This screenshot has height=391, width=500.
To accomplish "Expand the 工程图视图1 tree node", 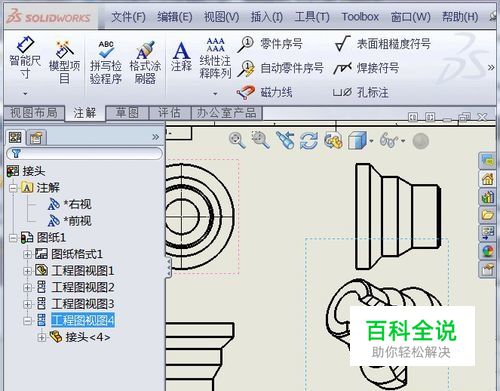I will [28, 271].
